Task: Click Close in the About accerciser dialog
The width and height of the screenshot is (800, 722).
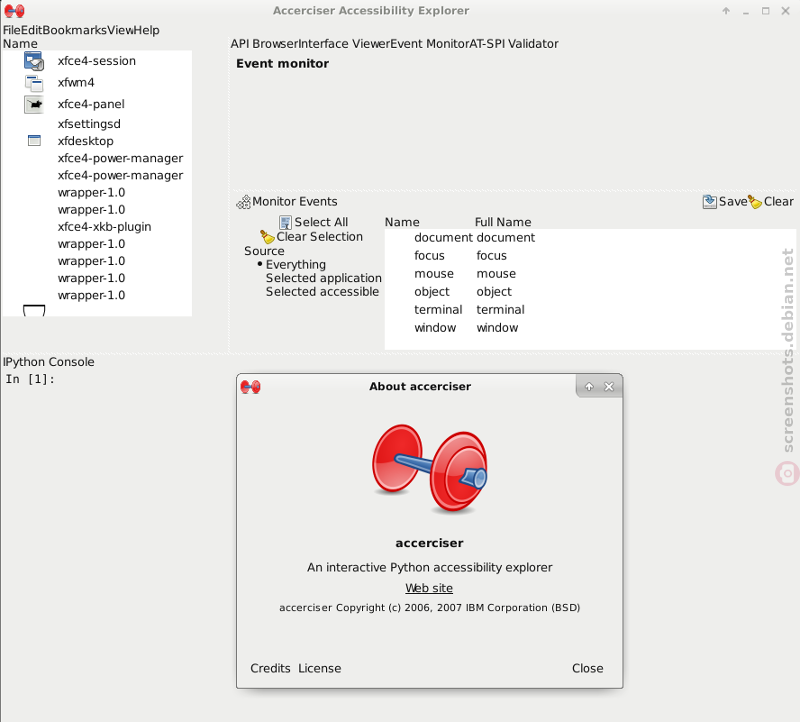Action: pos(587,668)
